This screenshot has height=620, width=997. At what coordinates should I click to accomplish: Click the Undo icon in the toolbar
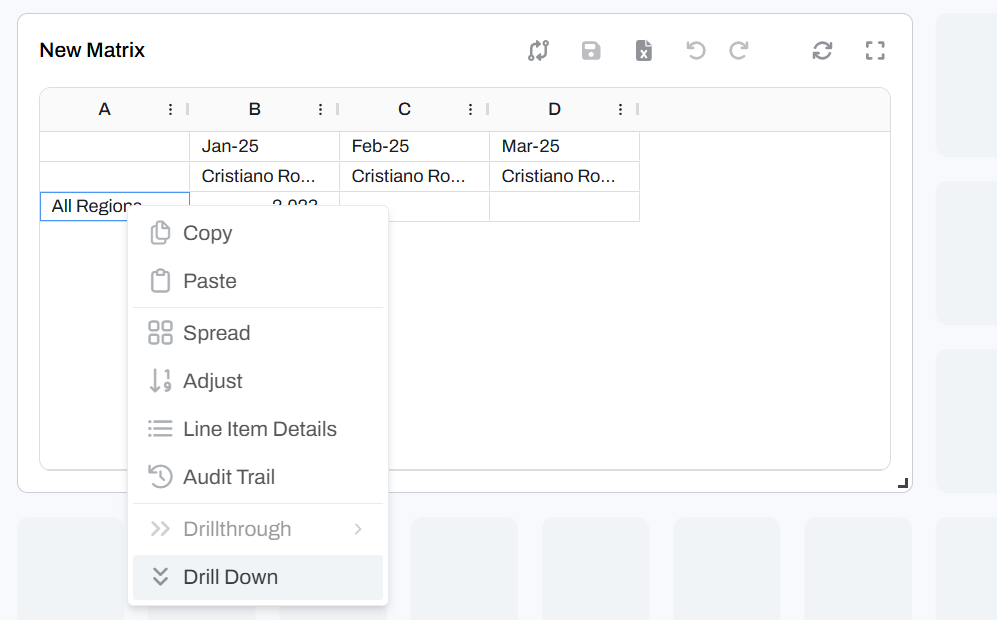(x=695, y=50)
